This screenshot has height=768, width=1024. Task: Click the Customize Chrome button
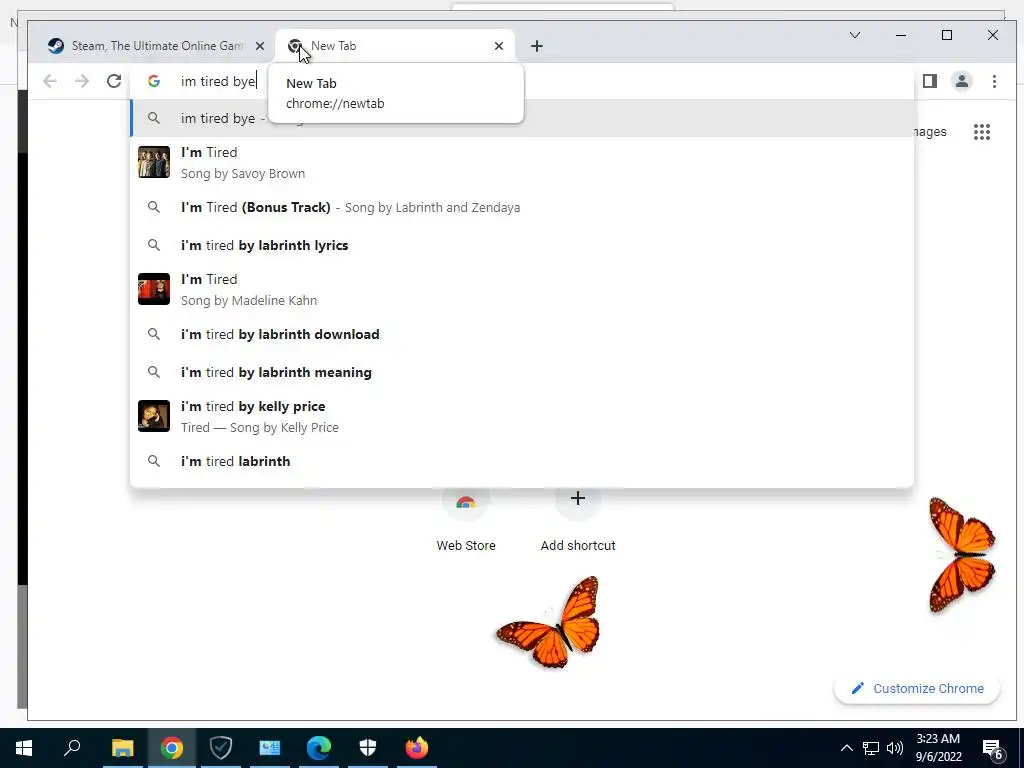[x=917, y=688]
